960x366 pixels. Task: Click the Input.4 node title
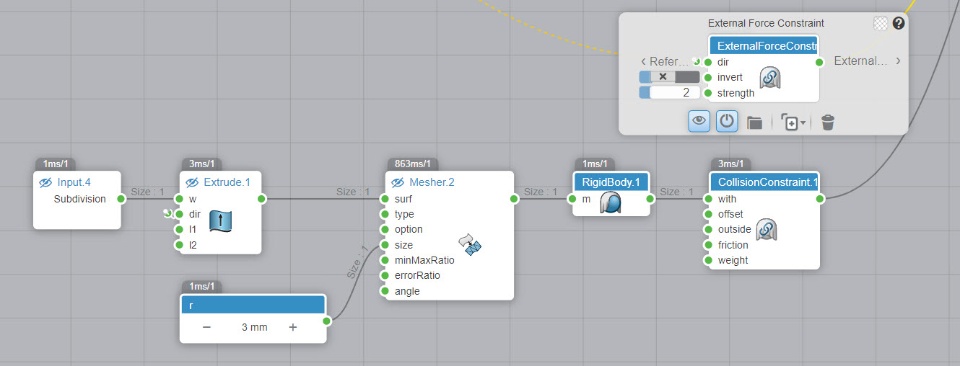coord(74,182)
